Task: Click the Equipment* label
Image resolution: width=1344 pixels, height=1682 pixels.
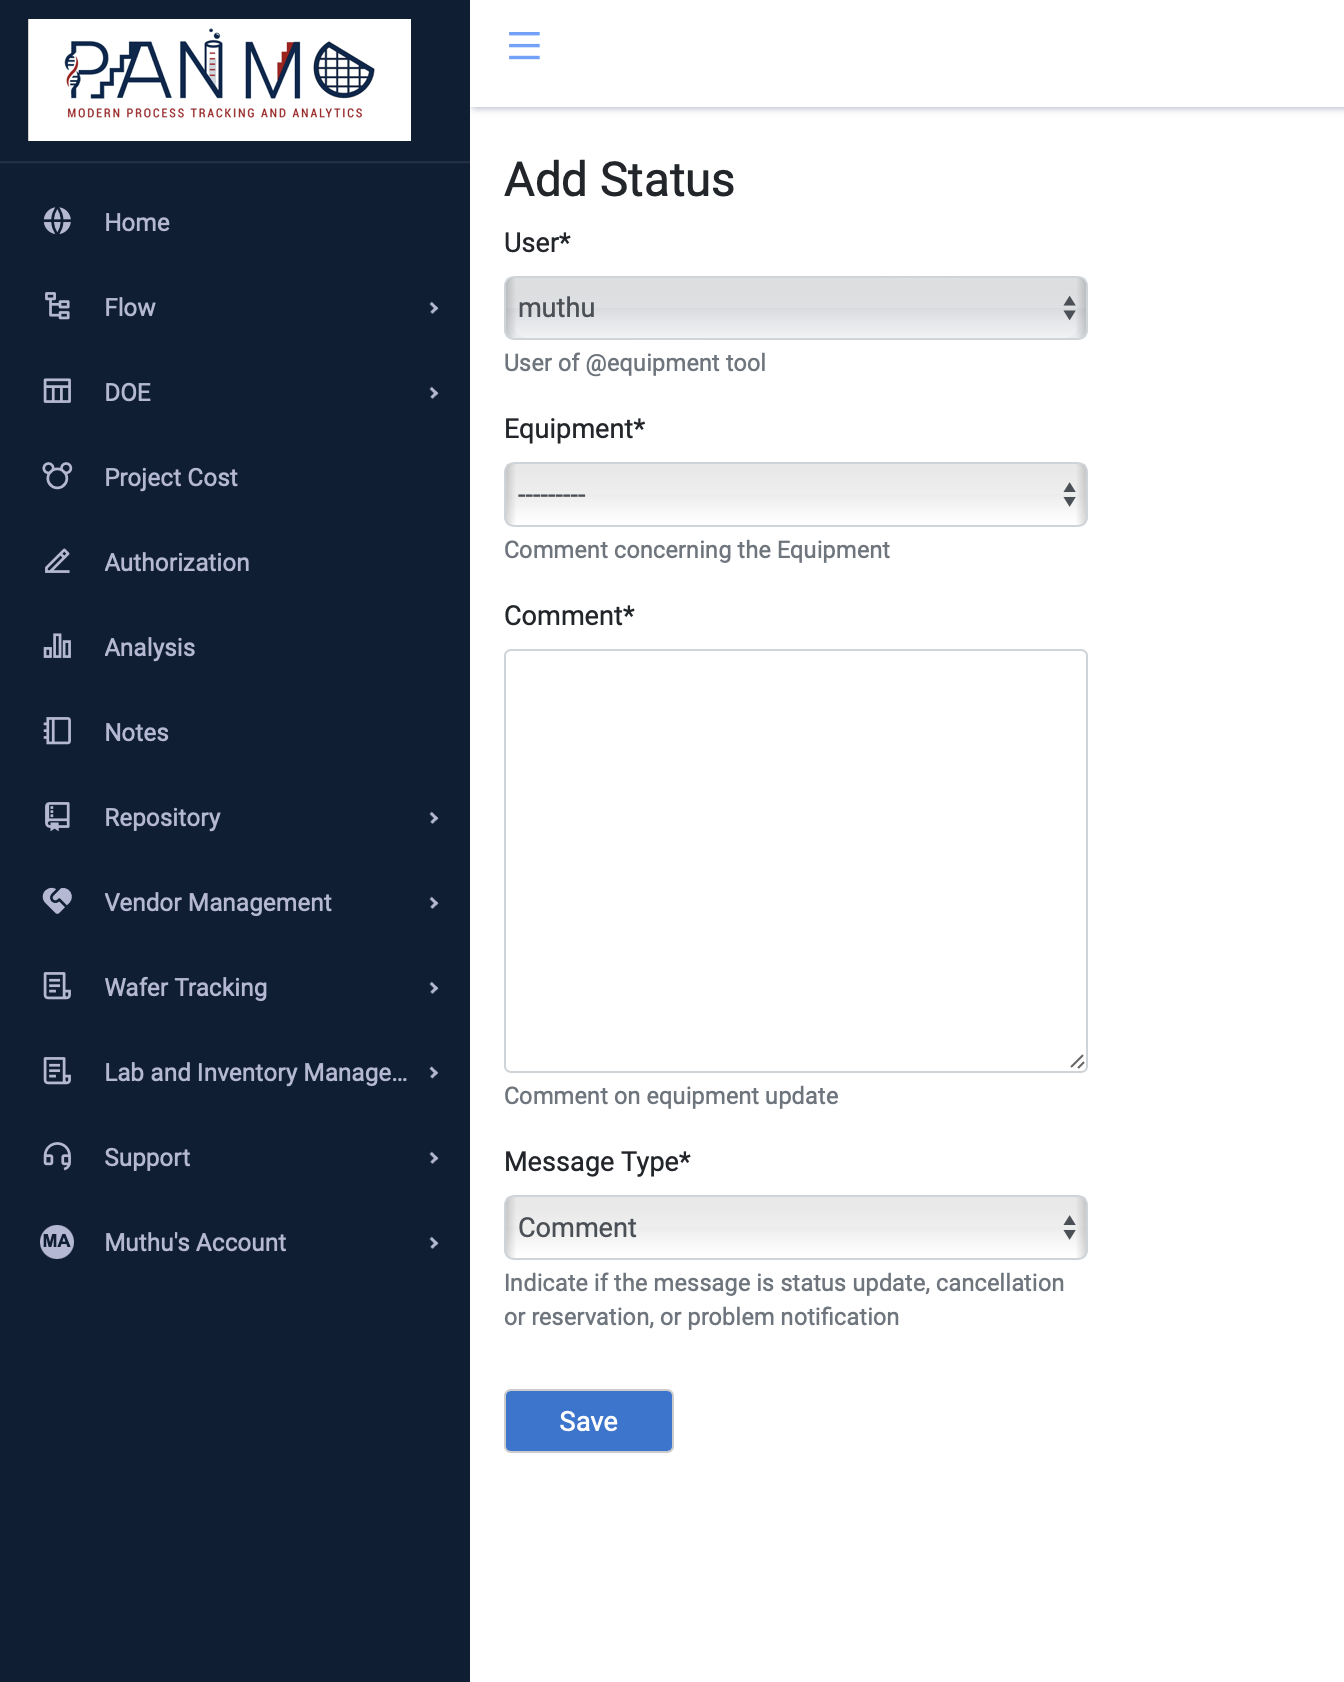Action: click(575, 429)
